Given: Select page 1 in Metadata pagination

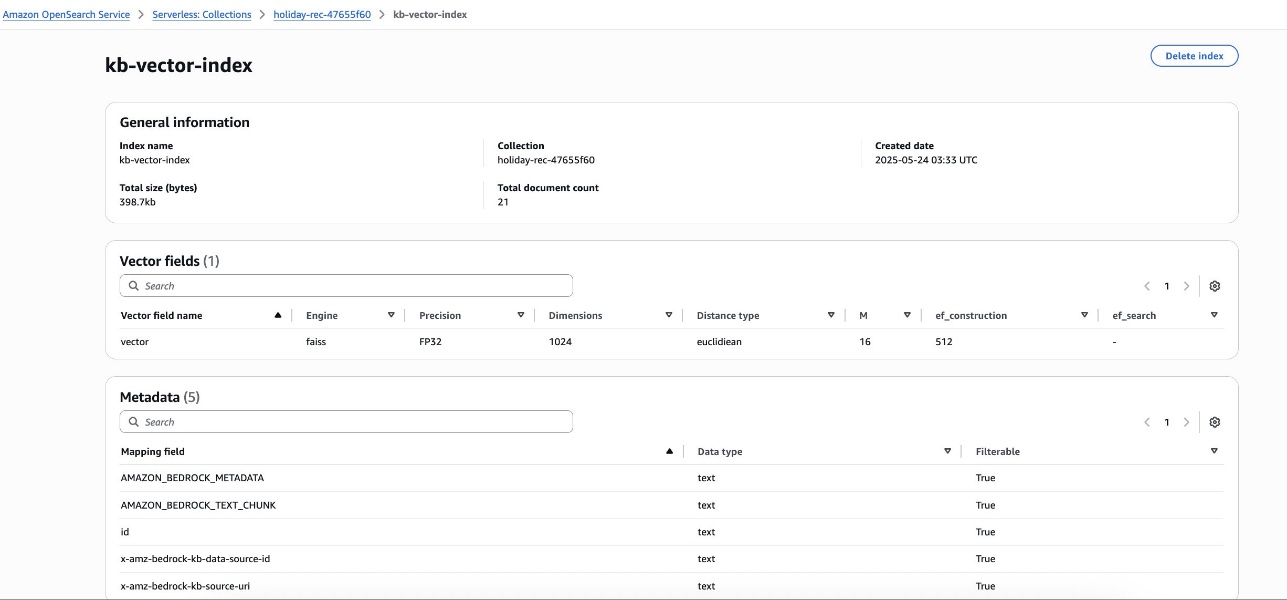Looking at the screenshot, I should [1166, 422].
